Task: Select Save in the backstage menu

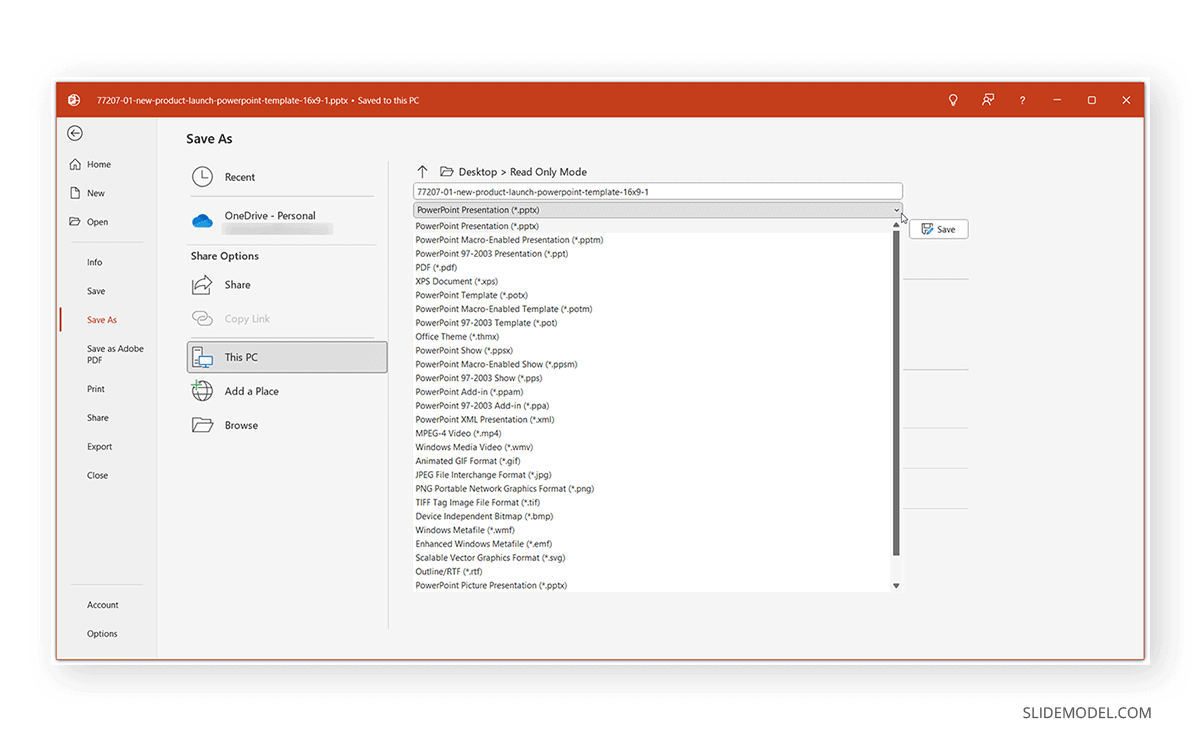Action: (96, 291)
